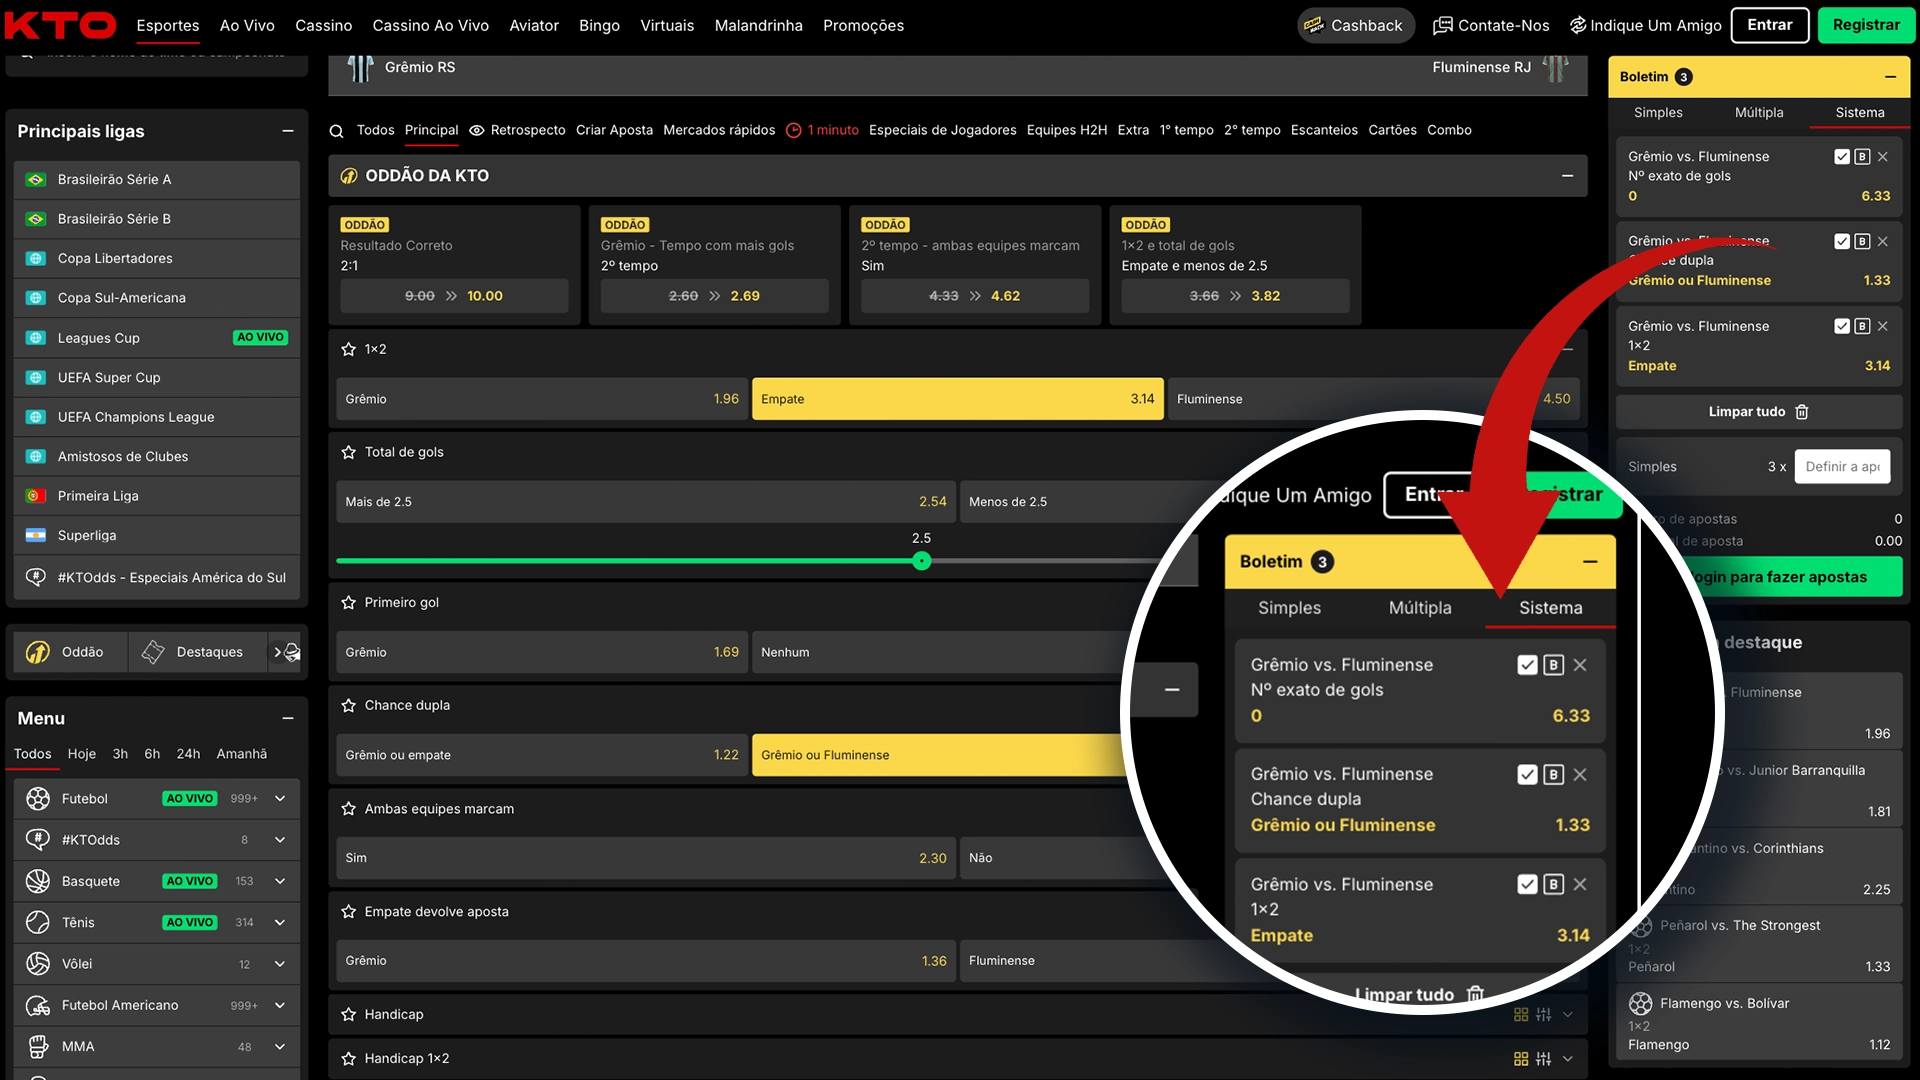Image resolution: width=1920 pixels, height=1080 pixels.
Task: Click Flamengo 1.12 featured odds
Action: click(x=1759, y=1045)
